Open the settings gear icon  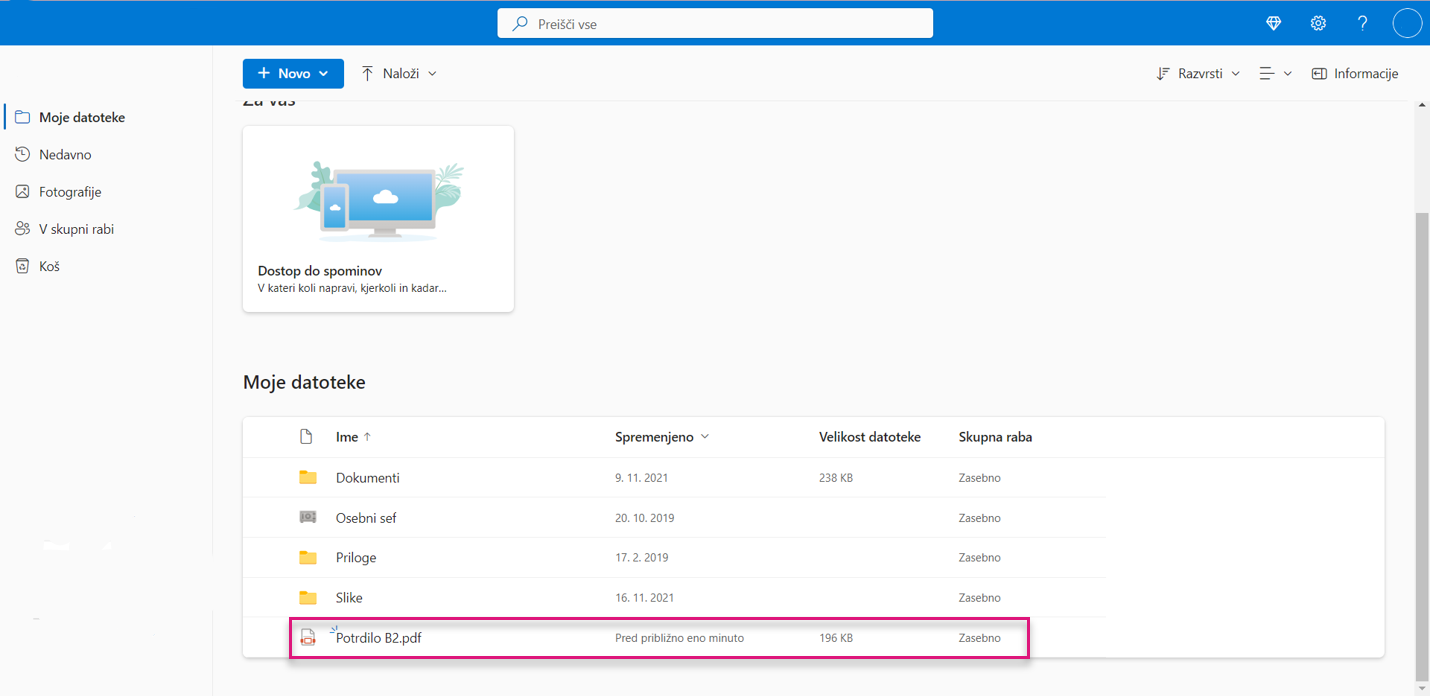(1318, 23)
